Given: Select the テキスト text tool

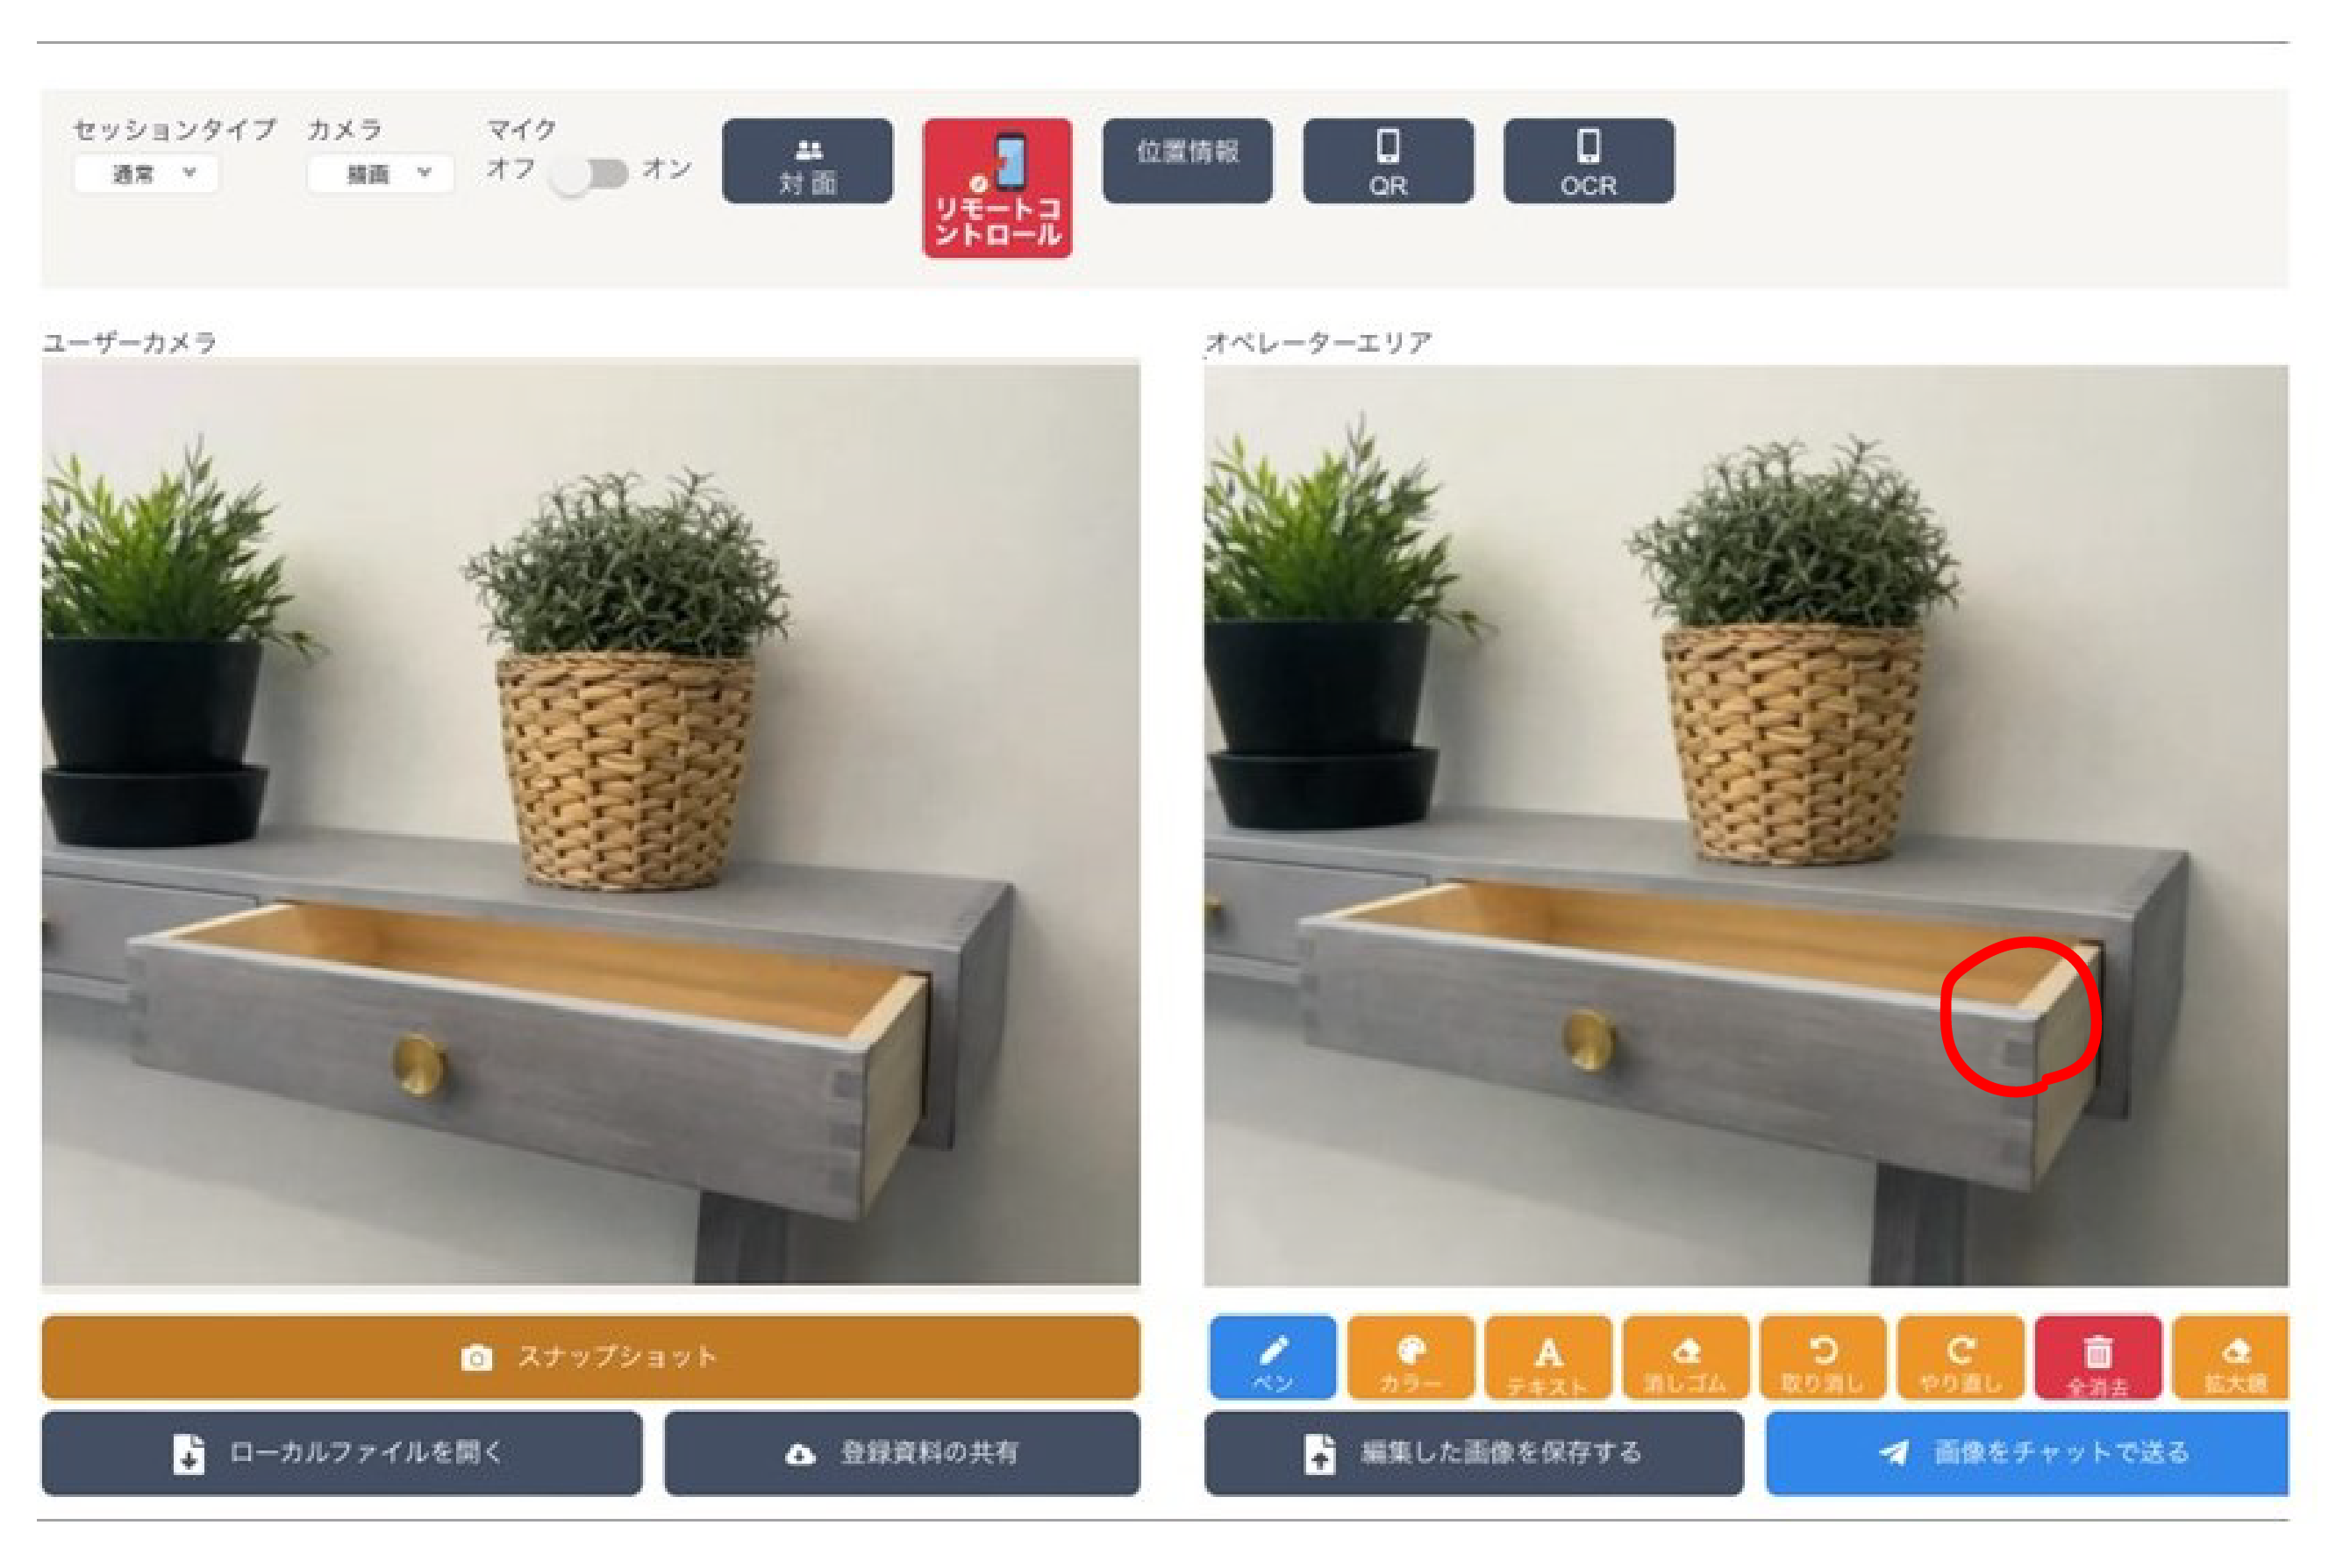Looking at the screenshot, I should (x=1547, y=1357).
